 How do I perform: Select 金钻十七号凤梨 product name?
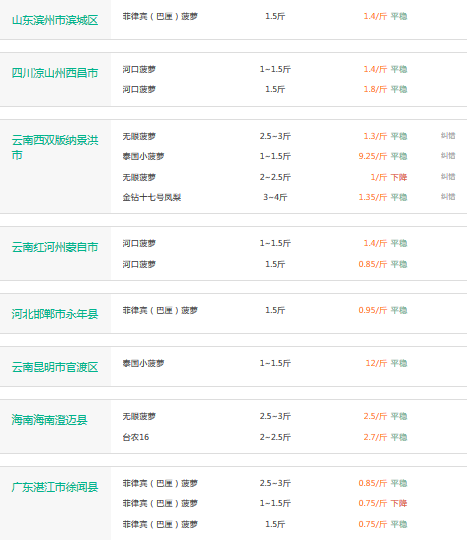152,197
